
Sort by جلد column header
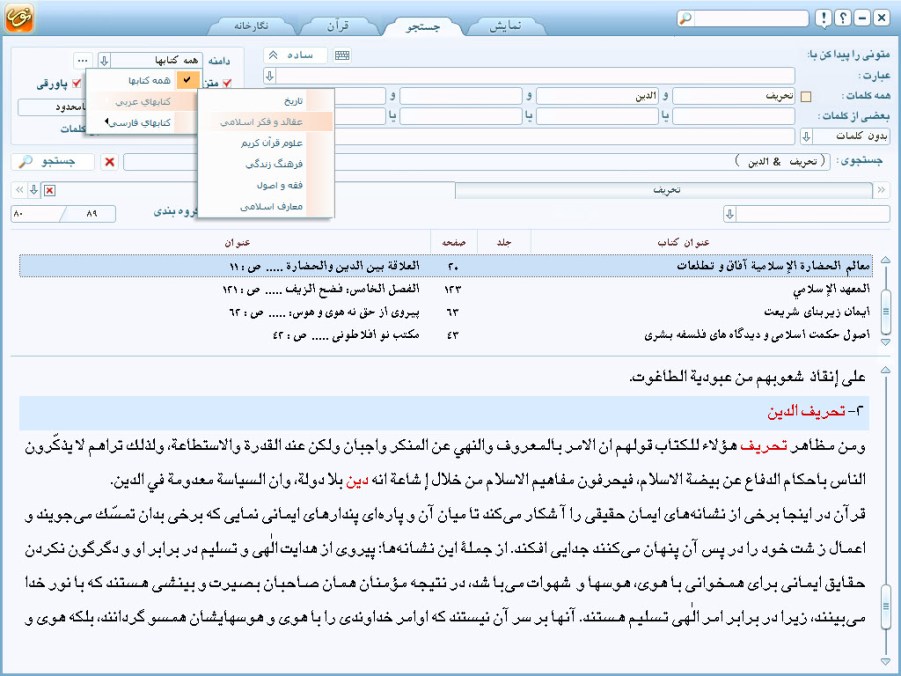tap(504, 243)
